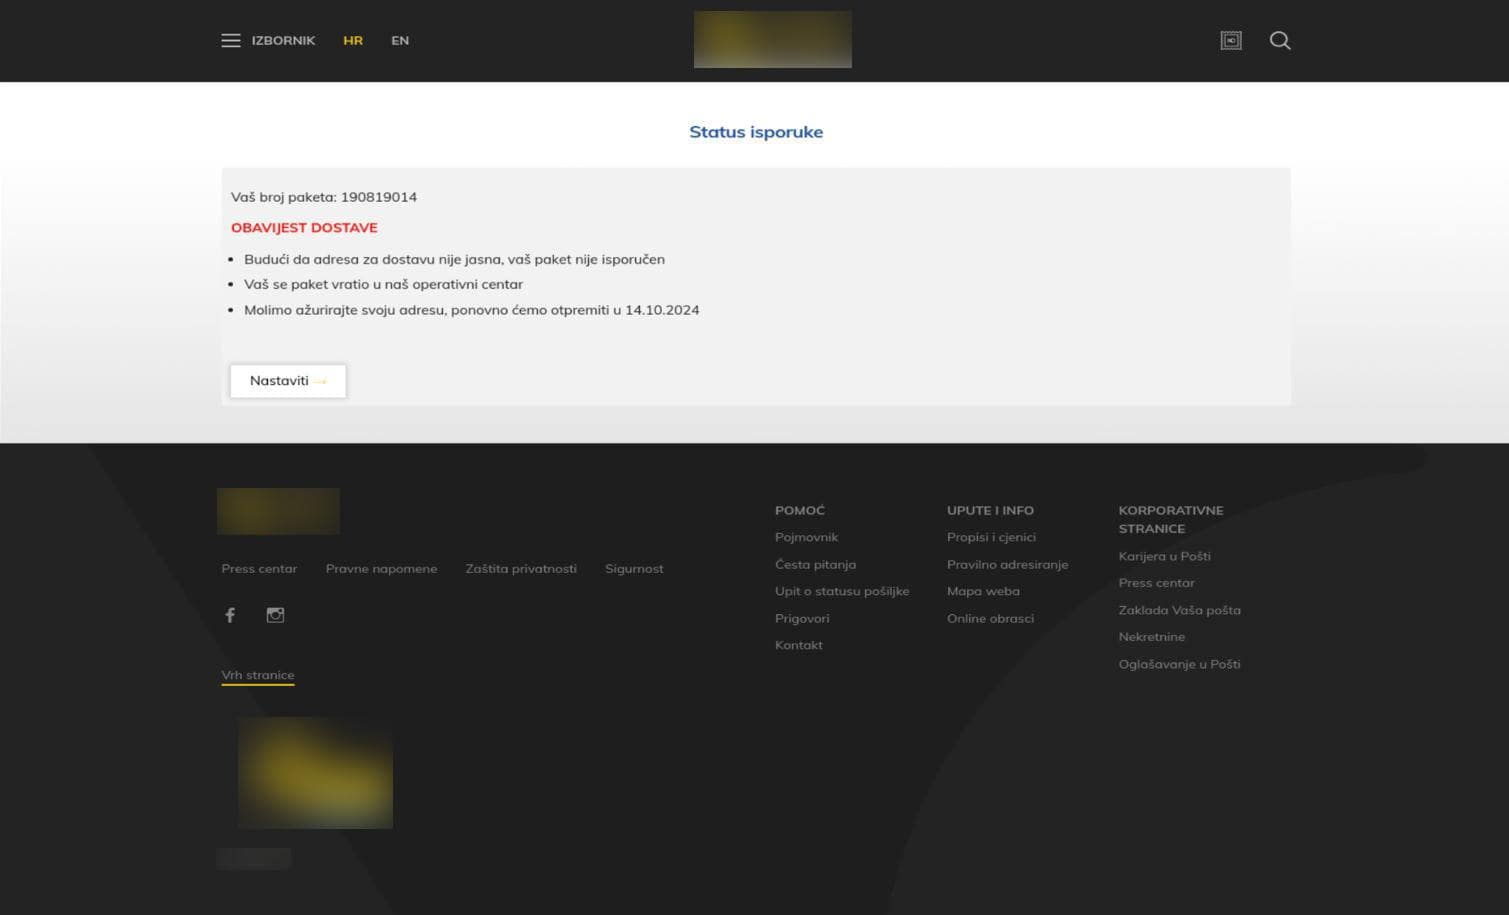Screen dimensions: 1509x915
Task: Click the arrow on the Nastaviti button
Action: click(x=320, y=381)
